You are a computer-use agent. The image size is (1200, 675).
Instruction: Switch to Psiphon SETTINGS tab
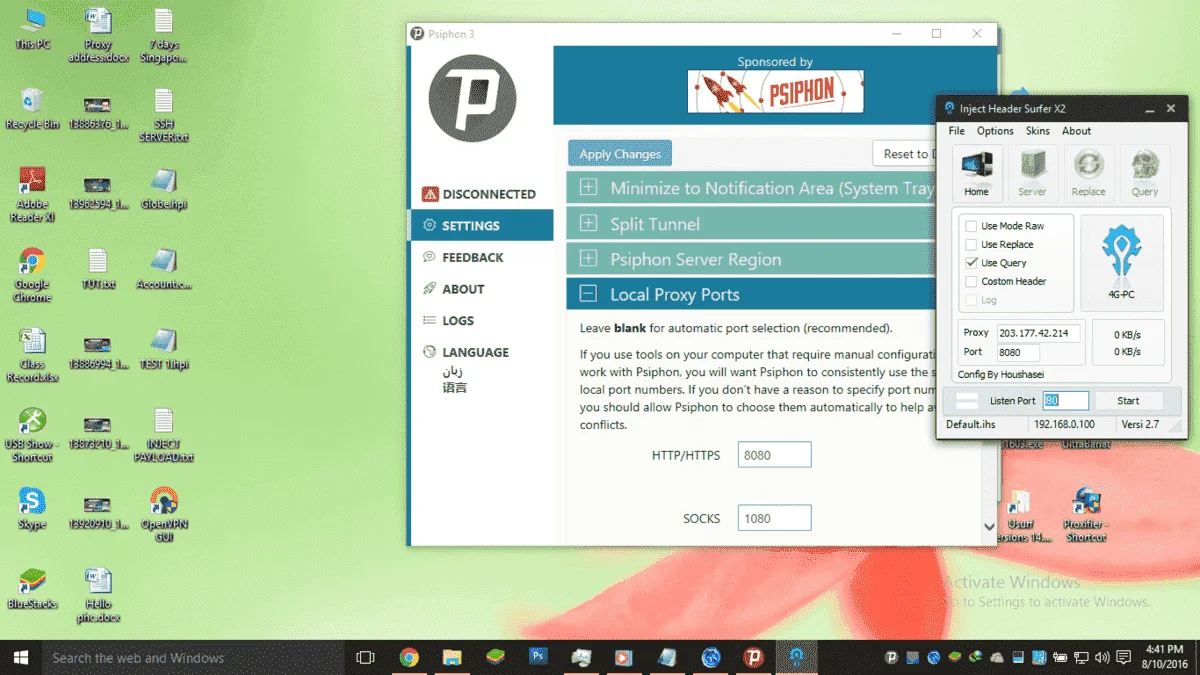481,225
